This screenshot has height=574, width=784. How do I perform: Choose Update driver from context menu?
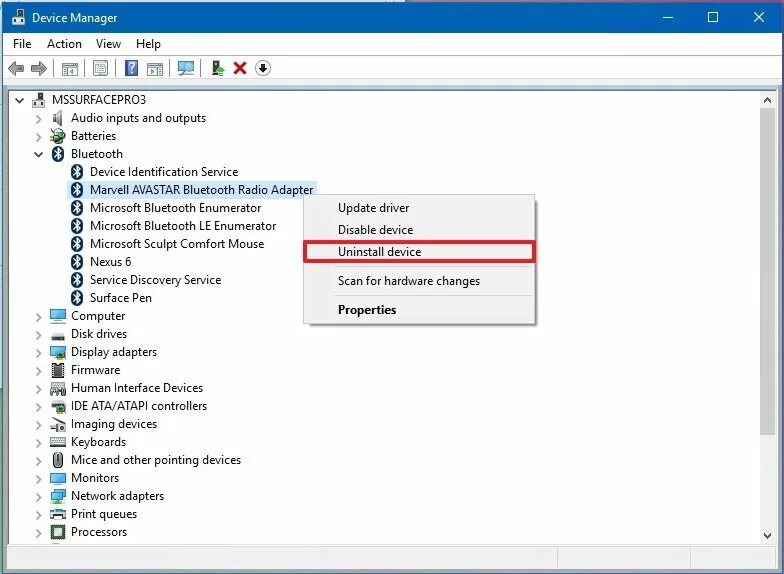pyautogui.click(x=419, y=208)
